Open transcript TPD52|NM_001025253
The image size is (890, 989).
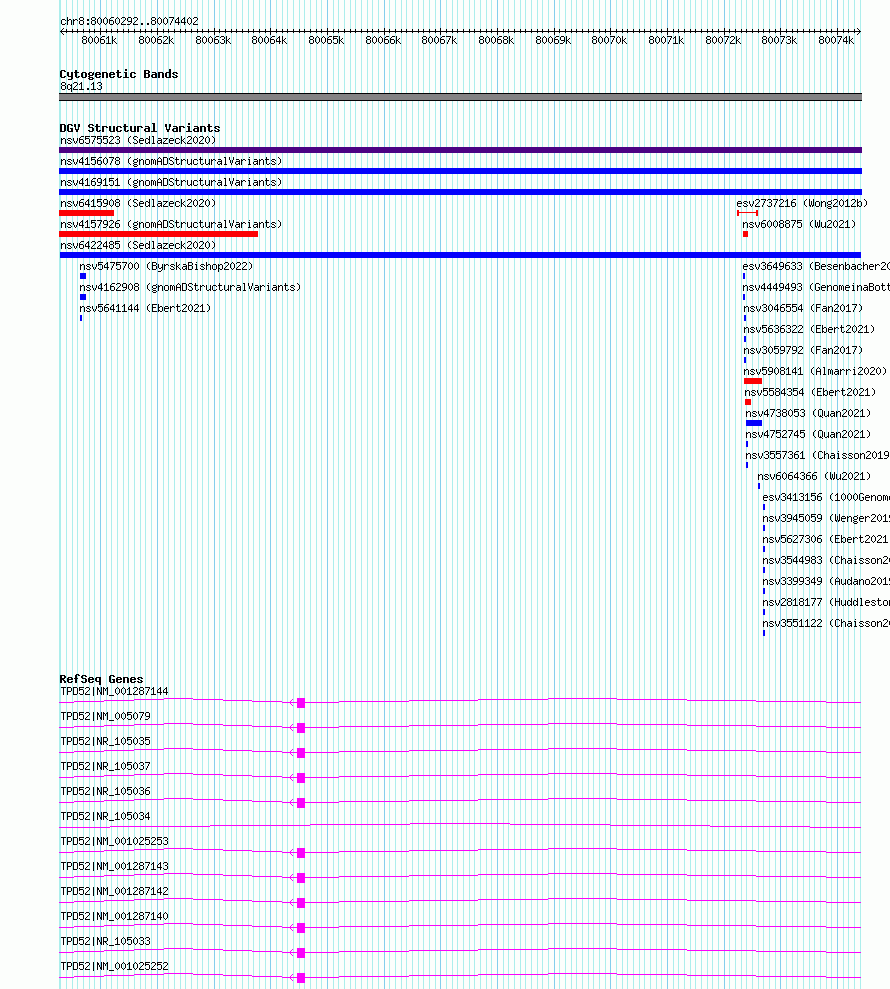point(114,841)
